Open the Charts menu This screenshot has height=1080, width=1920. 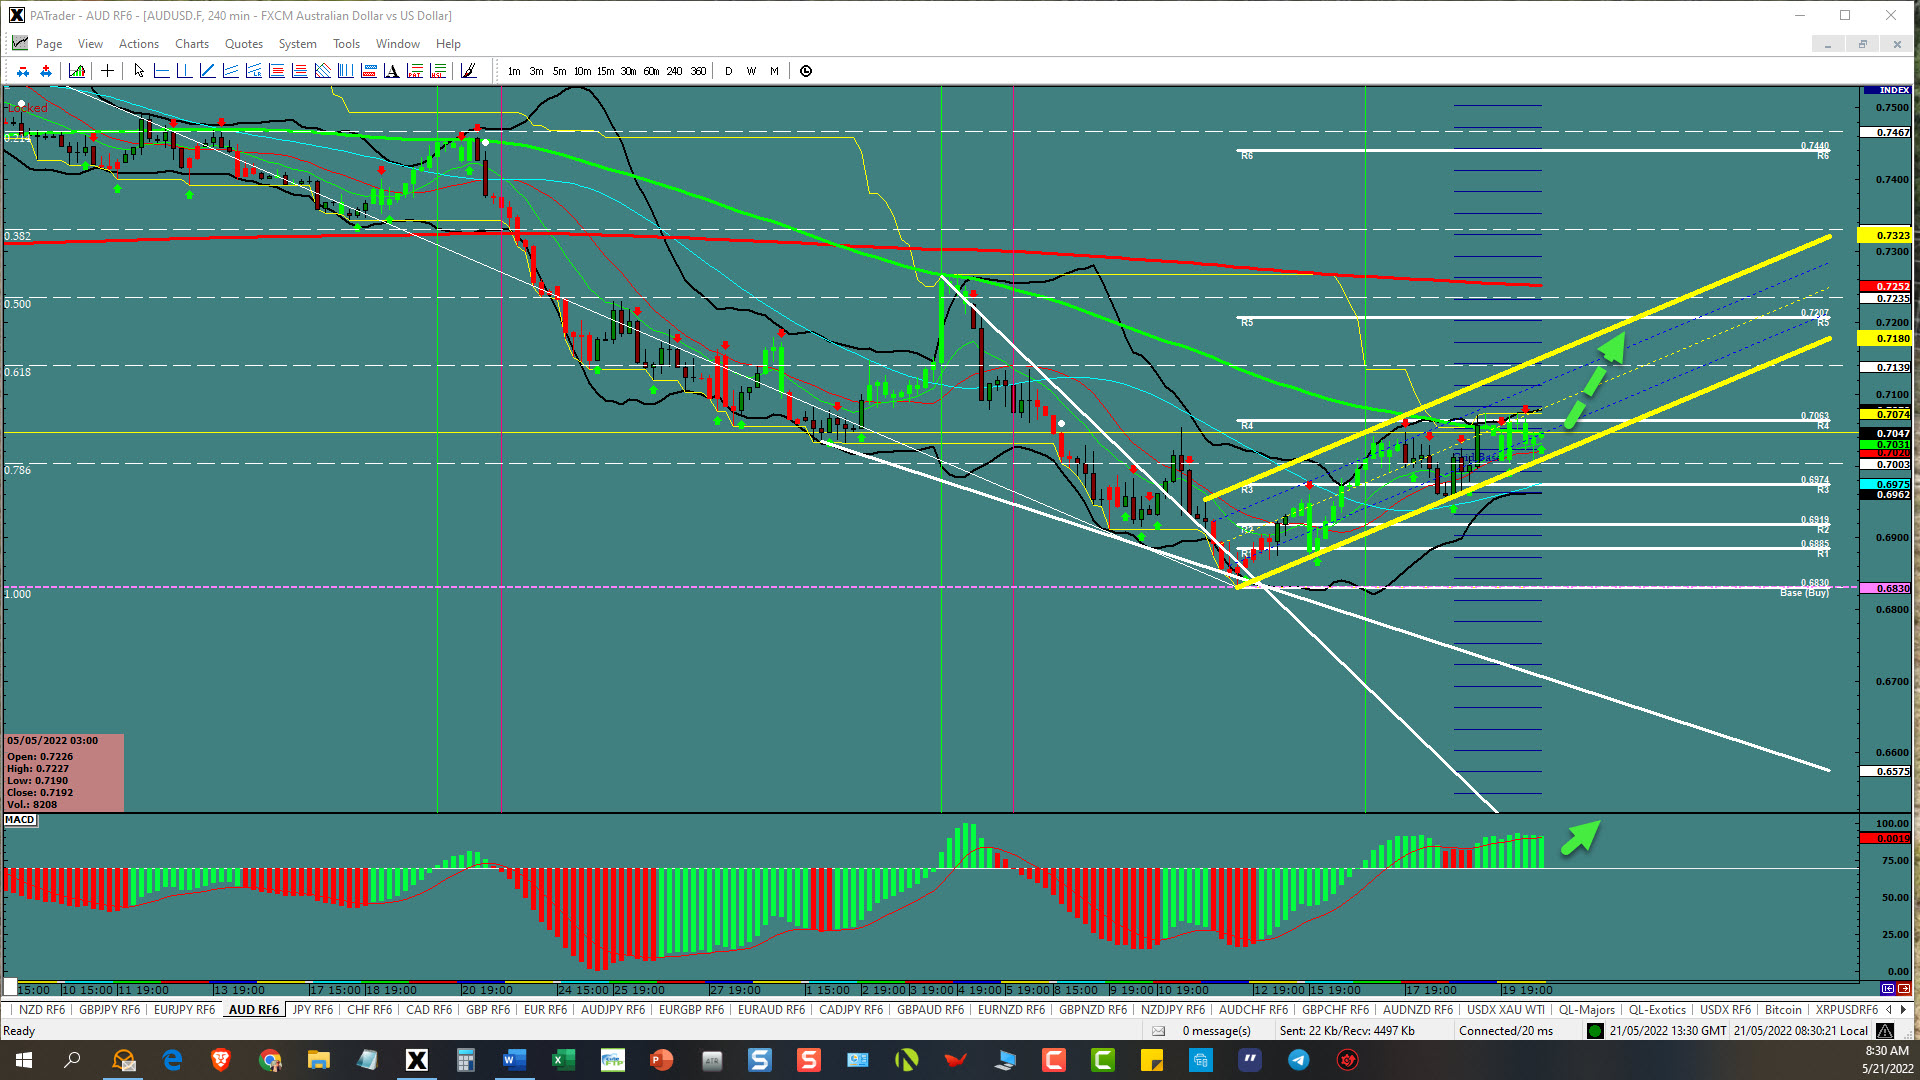point(192,44)
